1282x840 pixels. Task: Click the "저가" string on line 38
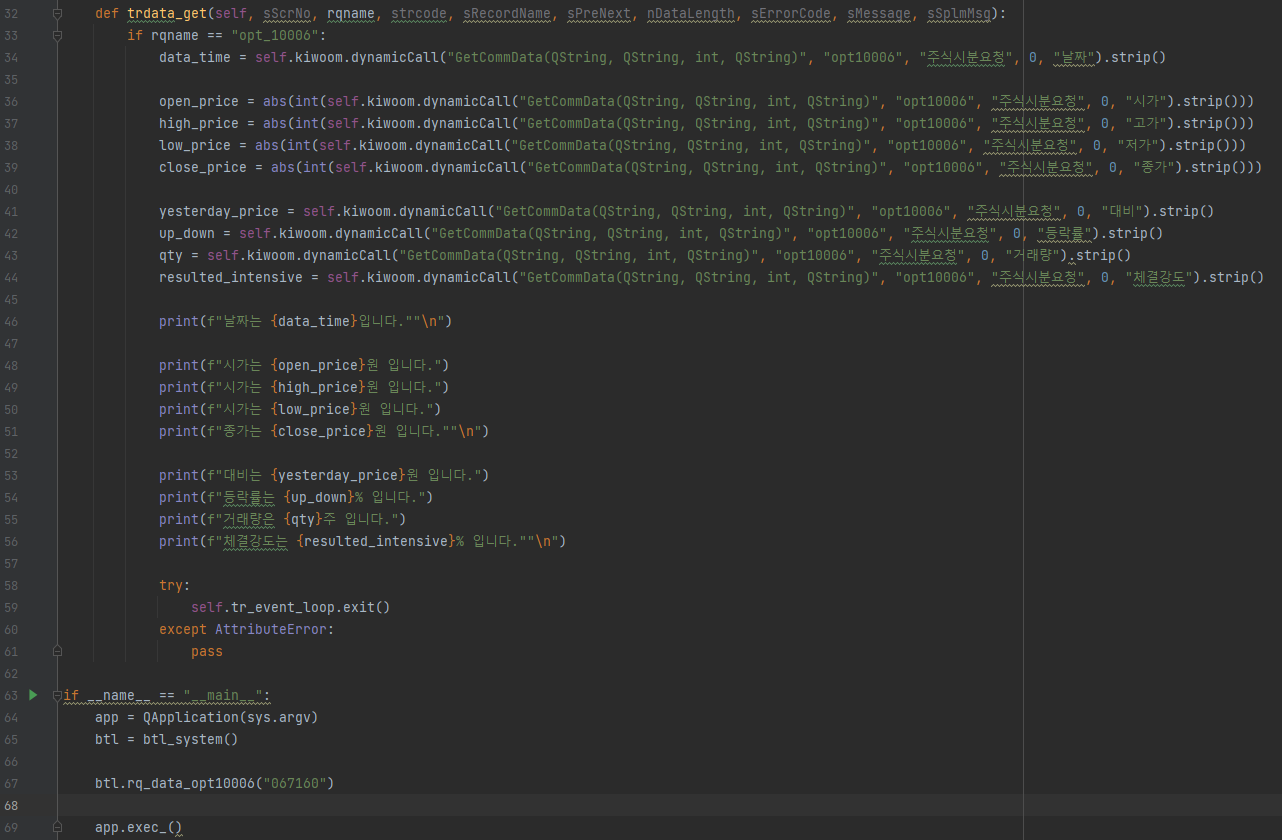pos(1140,145)
